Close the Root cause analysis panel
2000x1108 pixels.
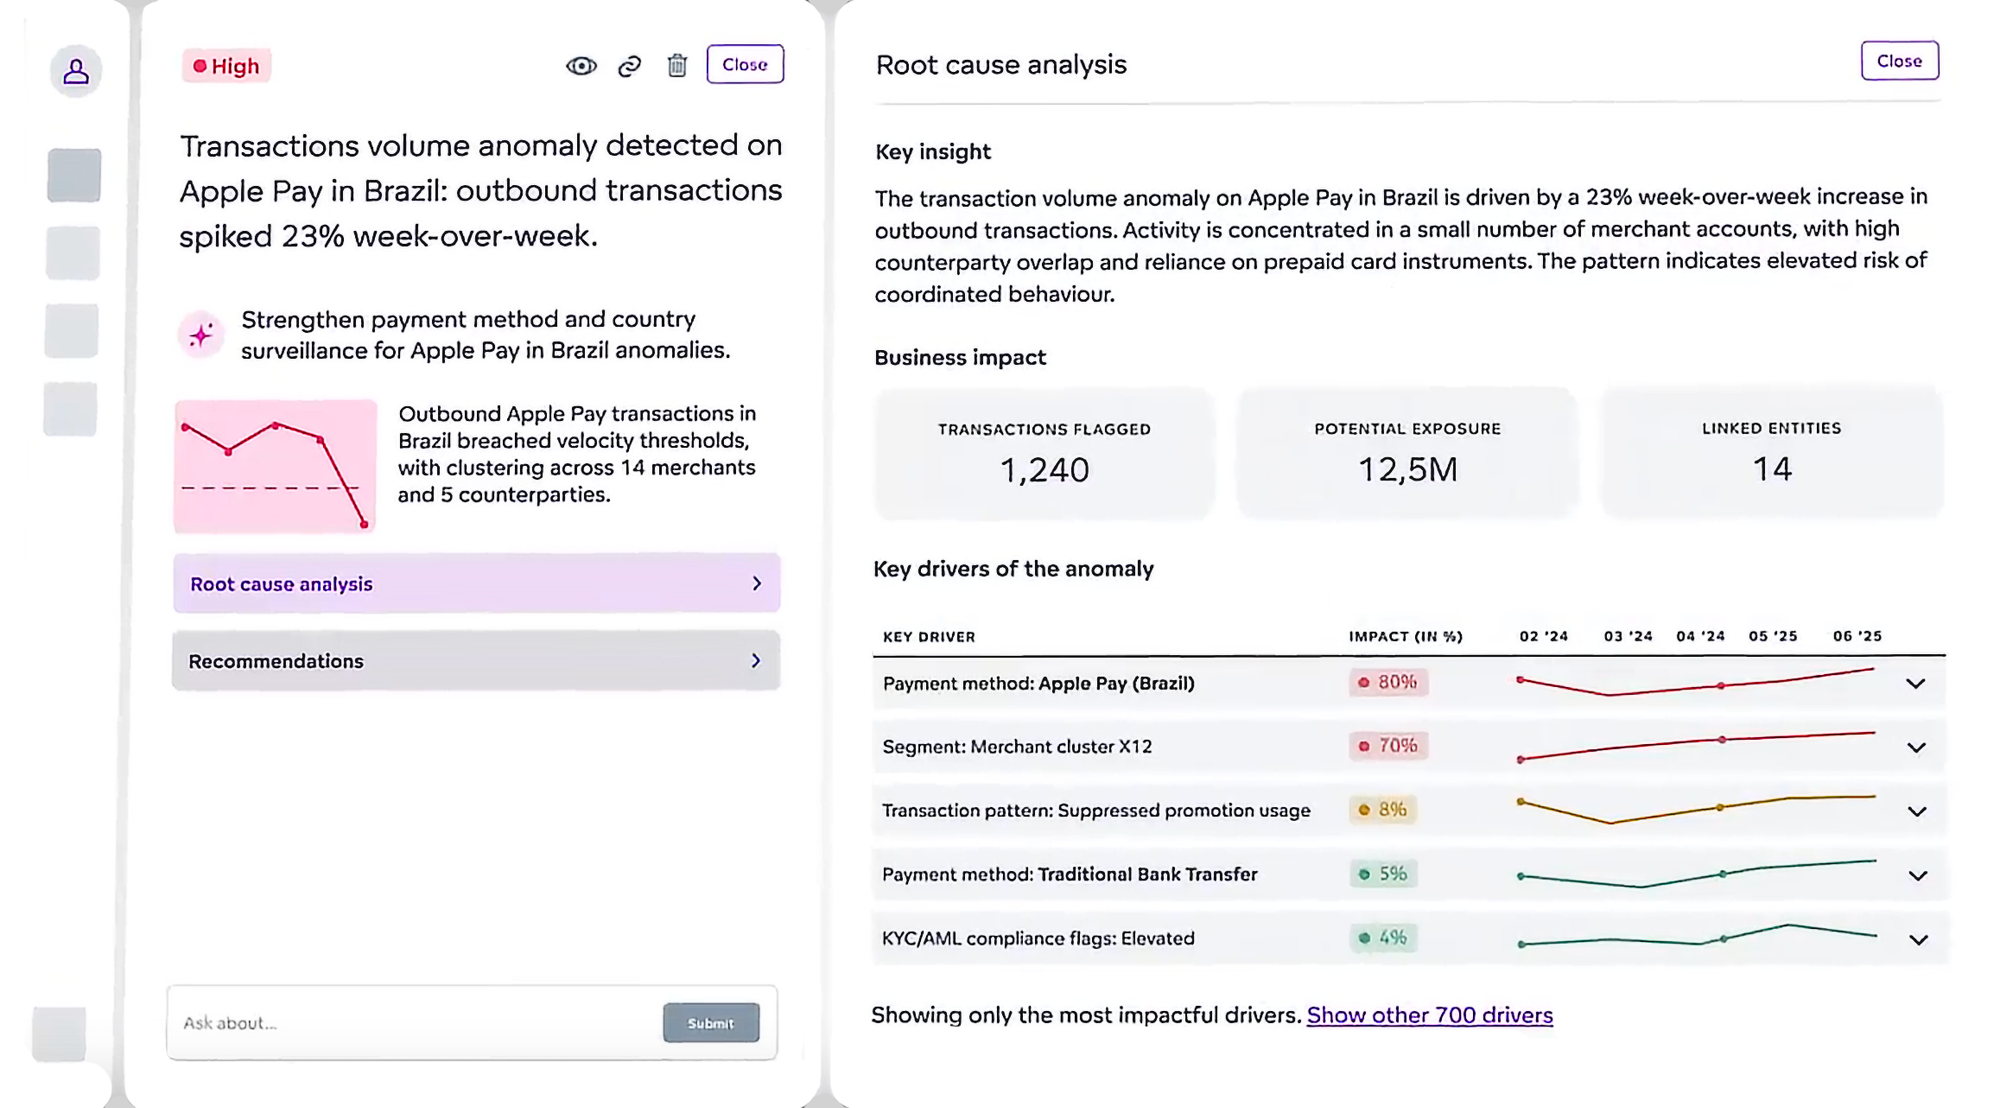1898,61
